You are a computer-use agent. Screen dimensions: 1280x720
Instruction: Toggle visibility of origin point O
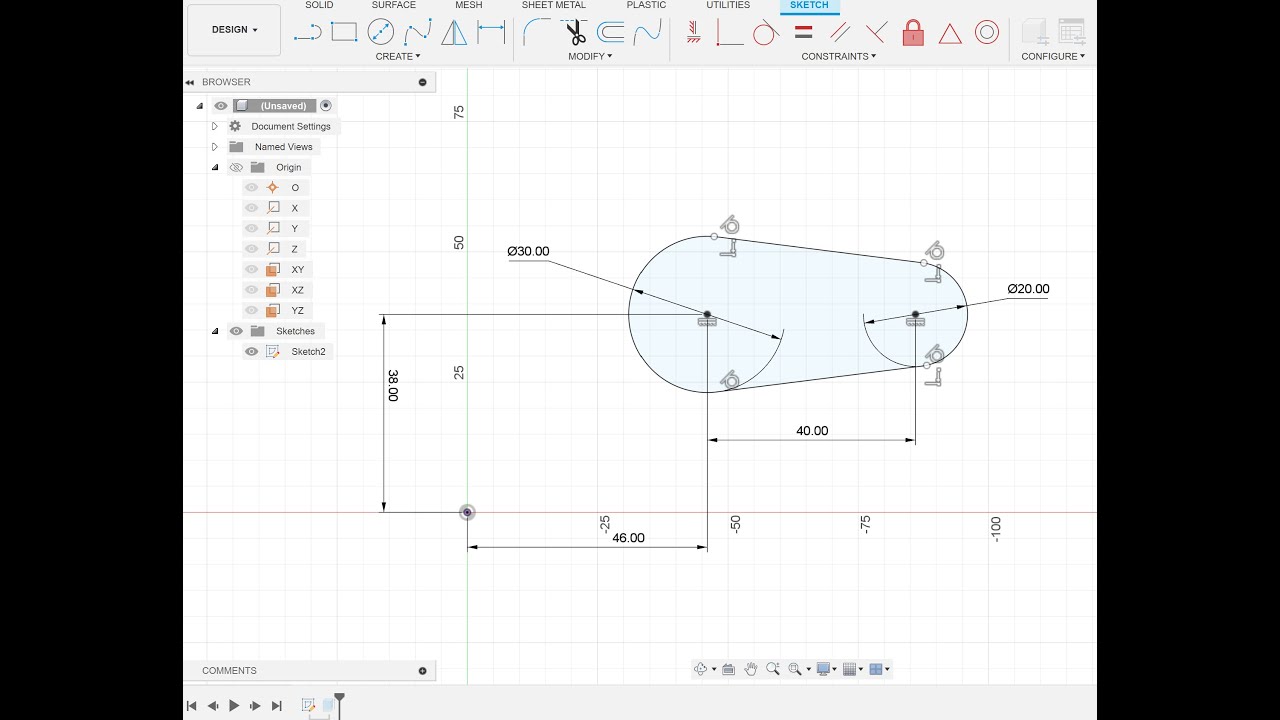252,188
